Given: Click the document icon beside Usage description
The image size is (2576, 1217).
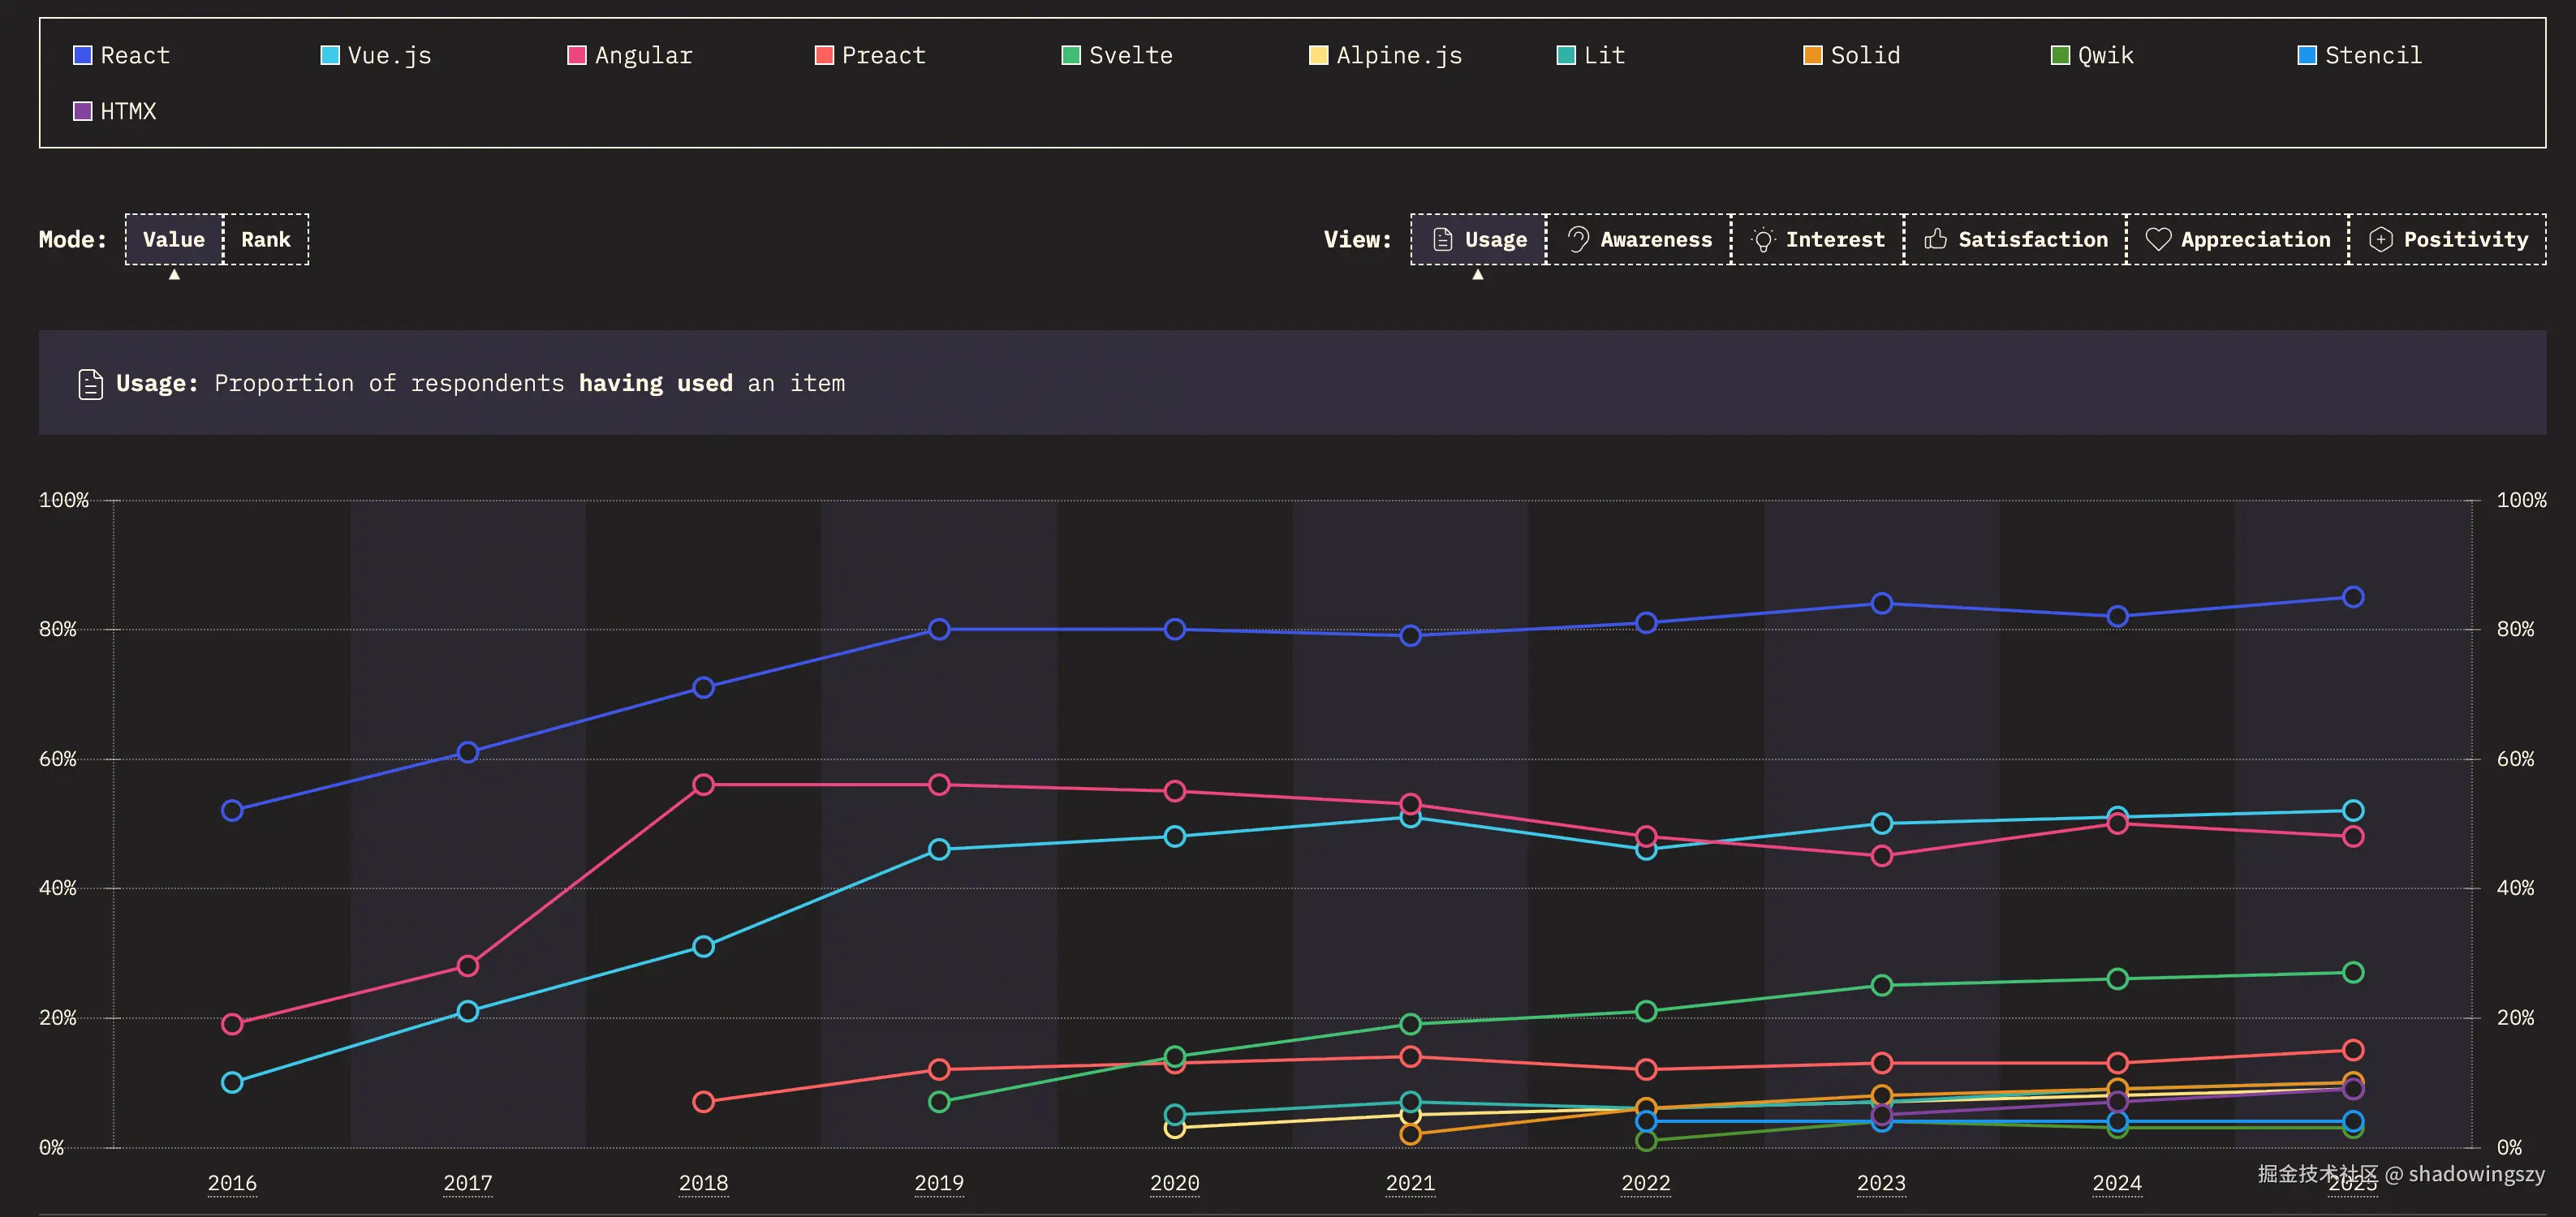Looking at the screenshot, I should pyautogui.click(x=90, y=383).
